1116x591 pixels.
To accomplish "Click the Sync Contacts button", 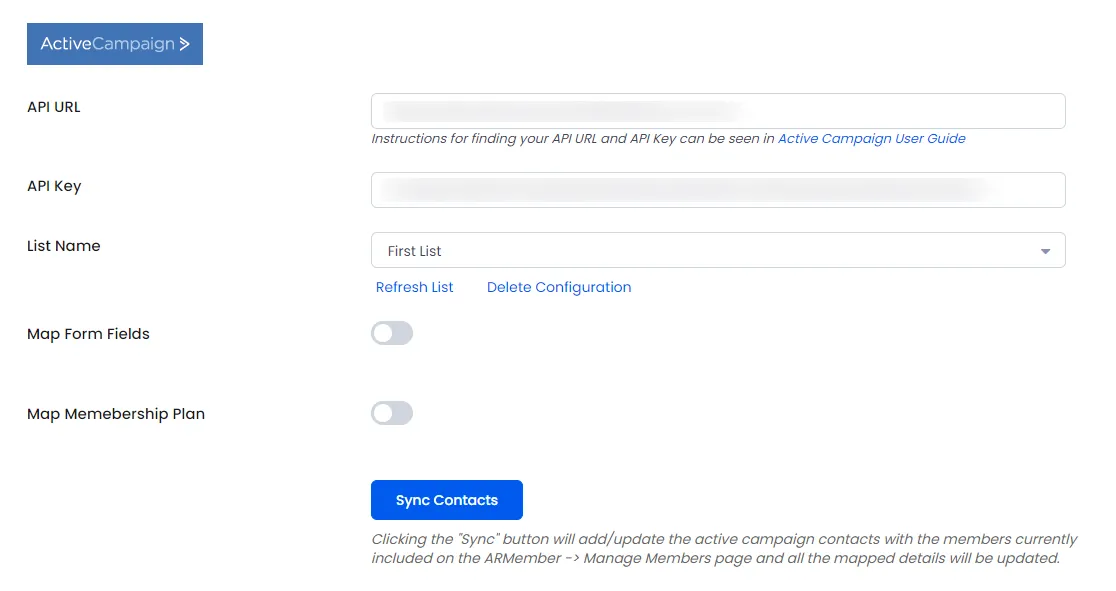I will pos(447,500).
